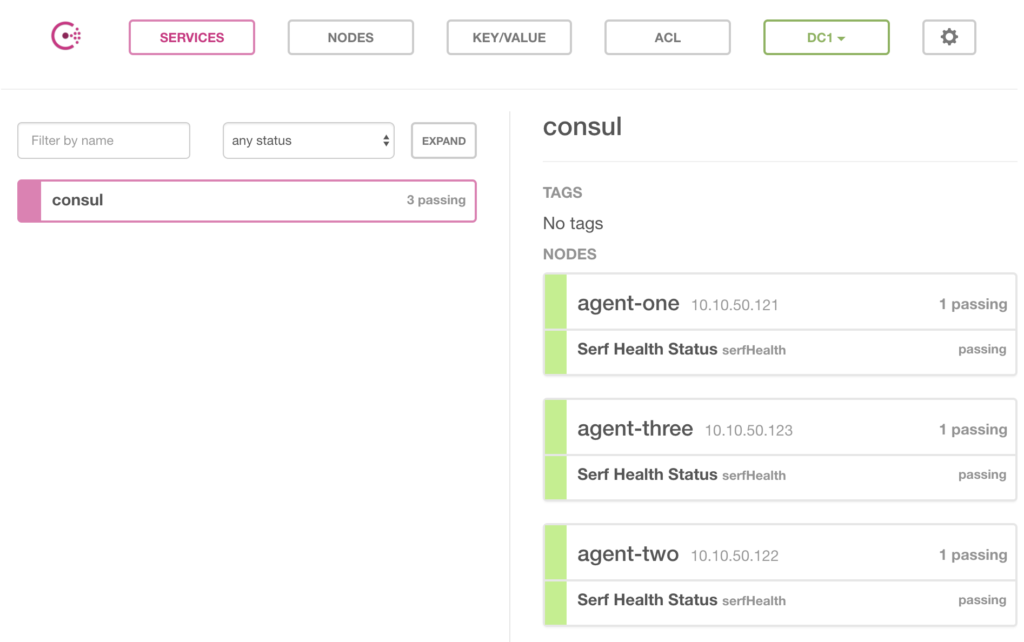The width and height of the screenshot is (1024, 642).
Task: Open the agent-one node
Action: (628, 304)
